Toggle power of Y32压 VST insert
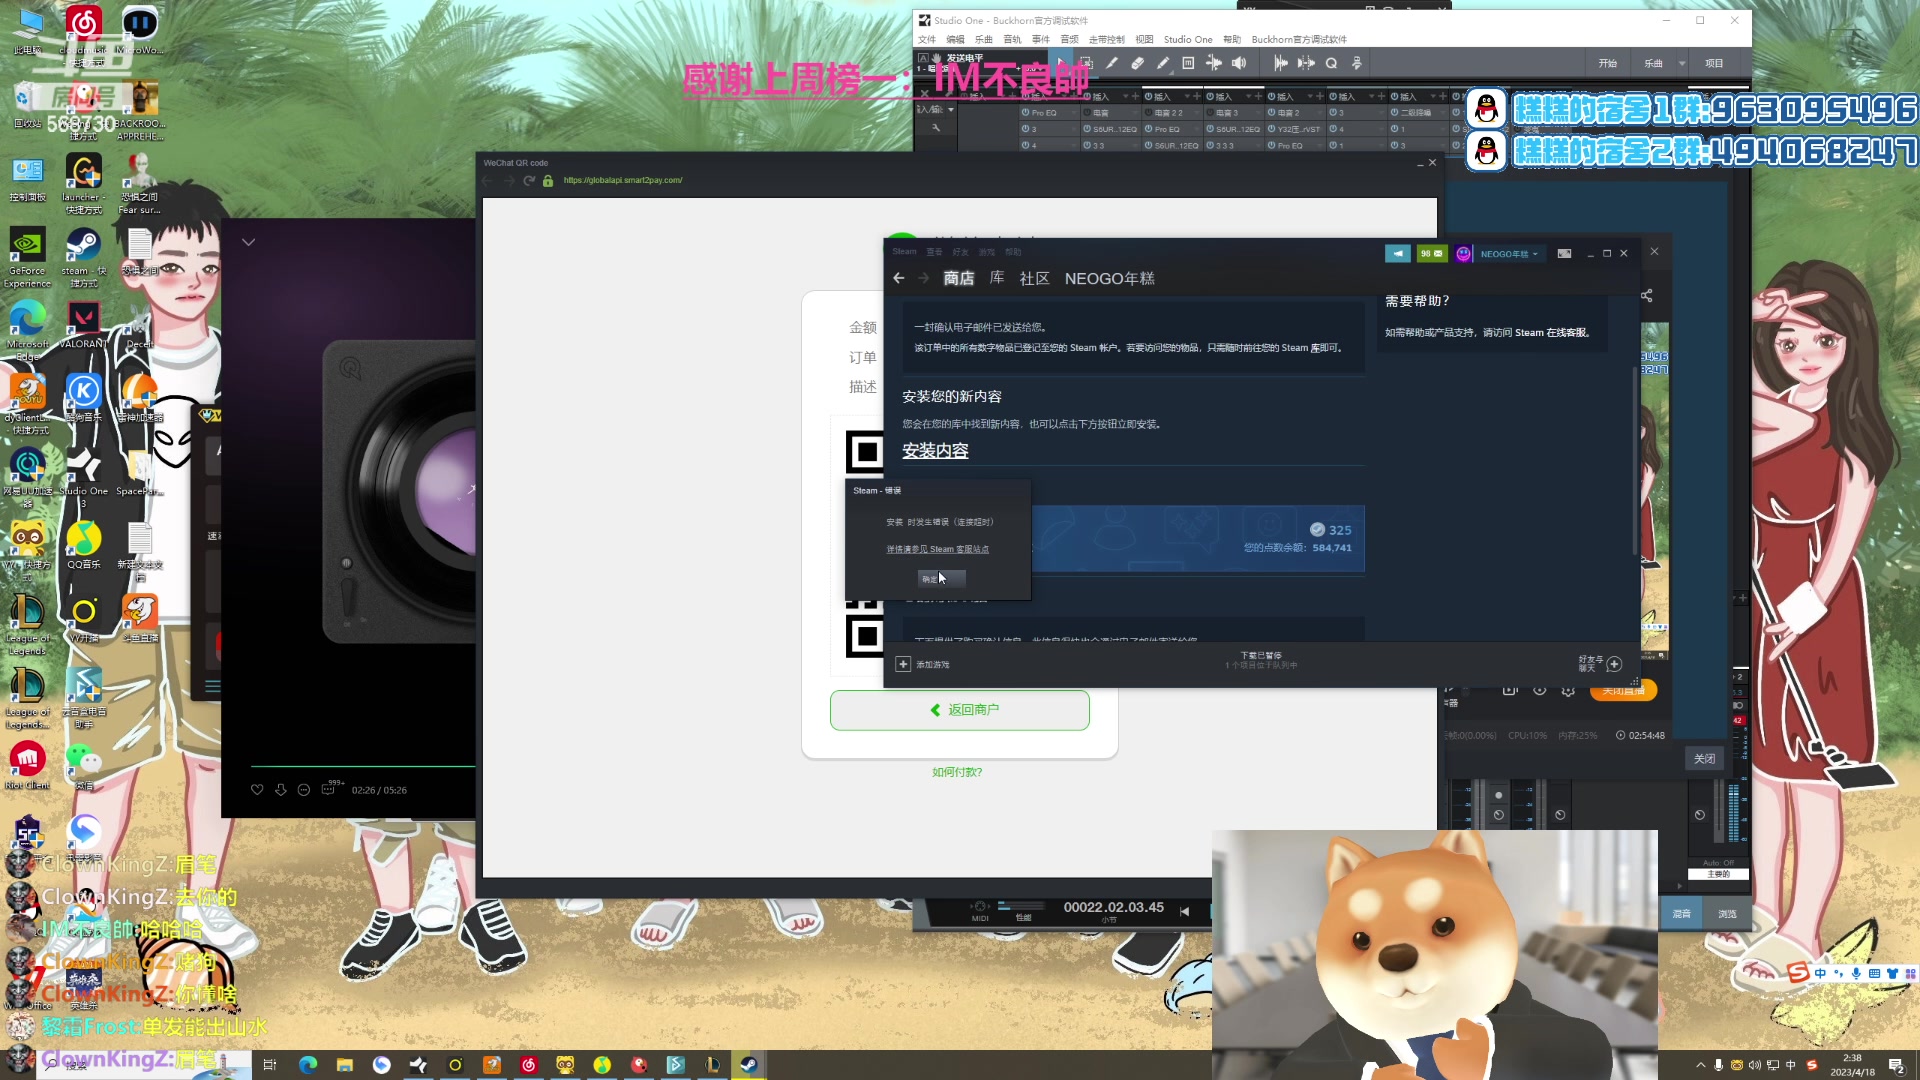Viewport: 1920px width, 1080px height. (x=1271, y=129)
